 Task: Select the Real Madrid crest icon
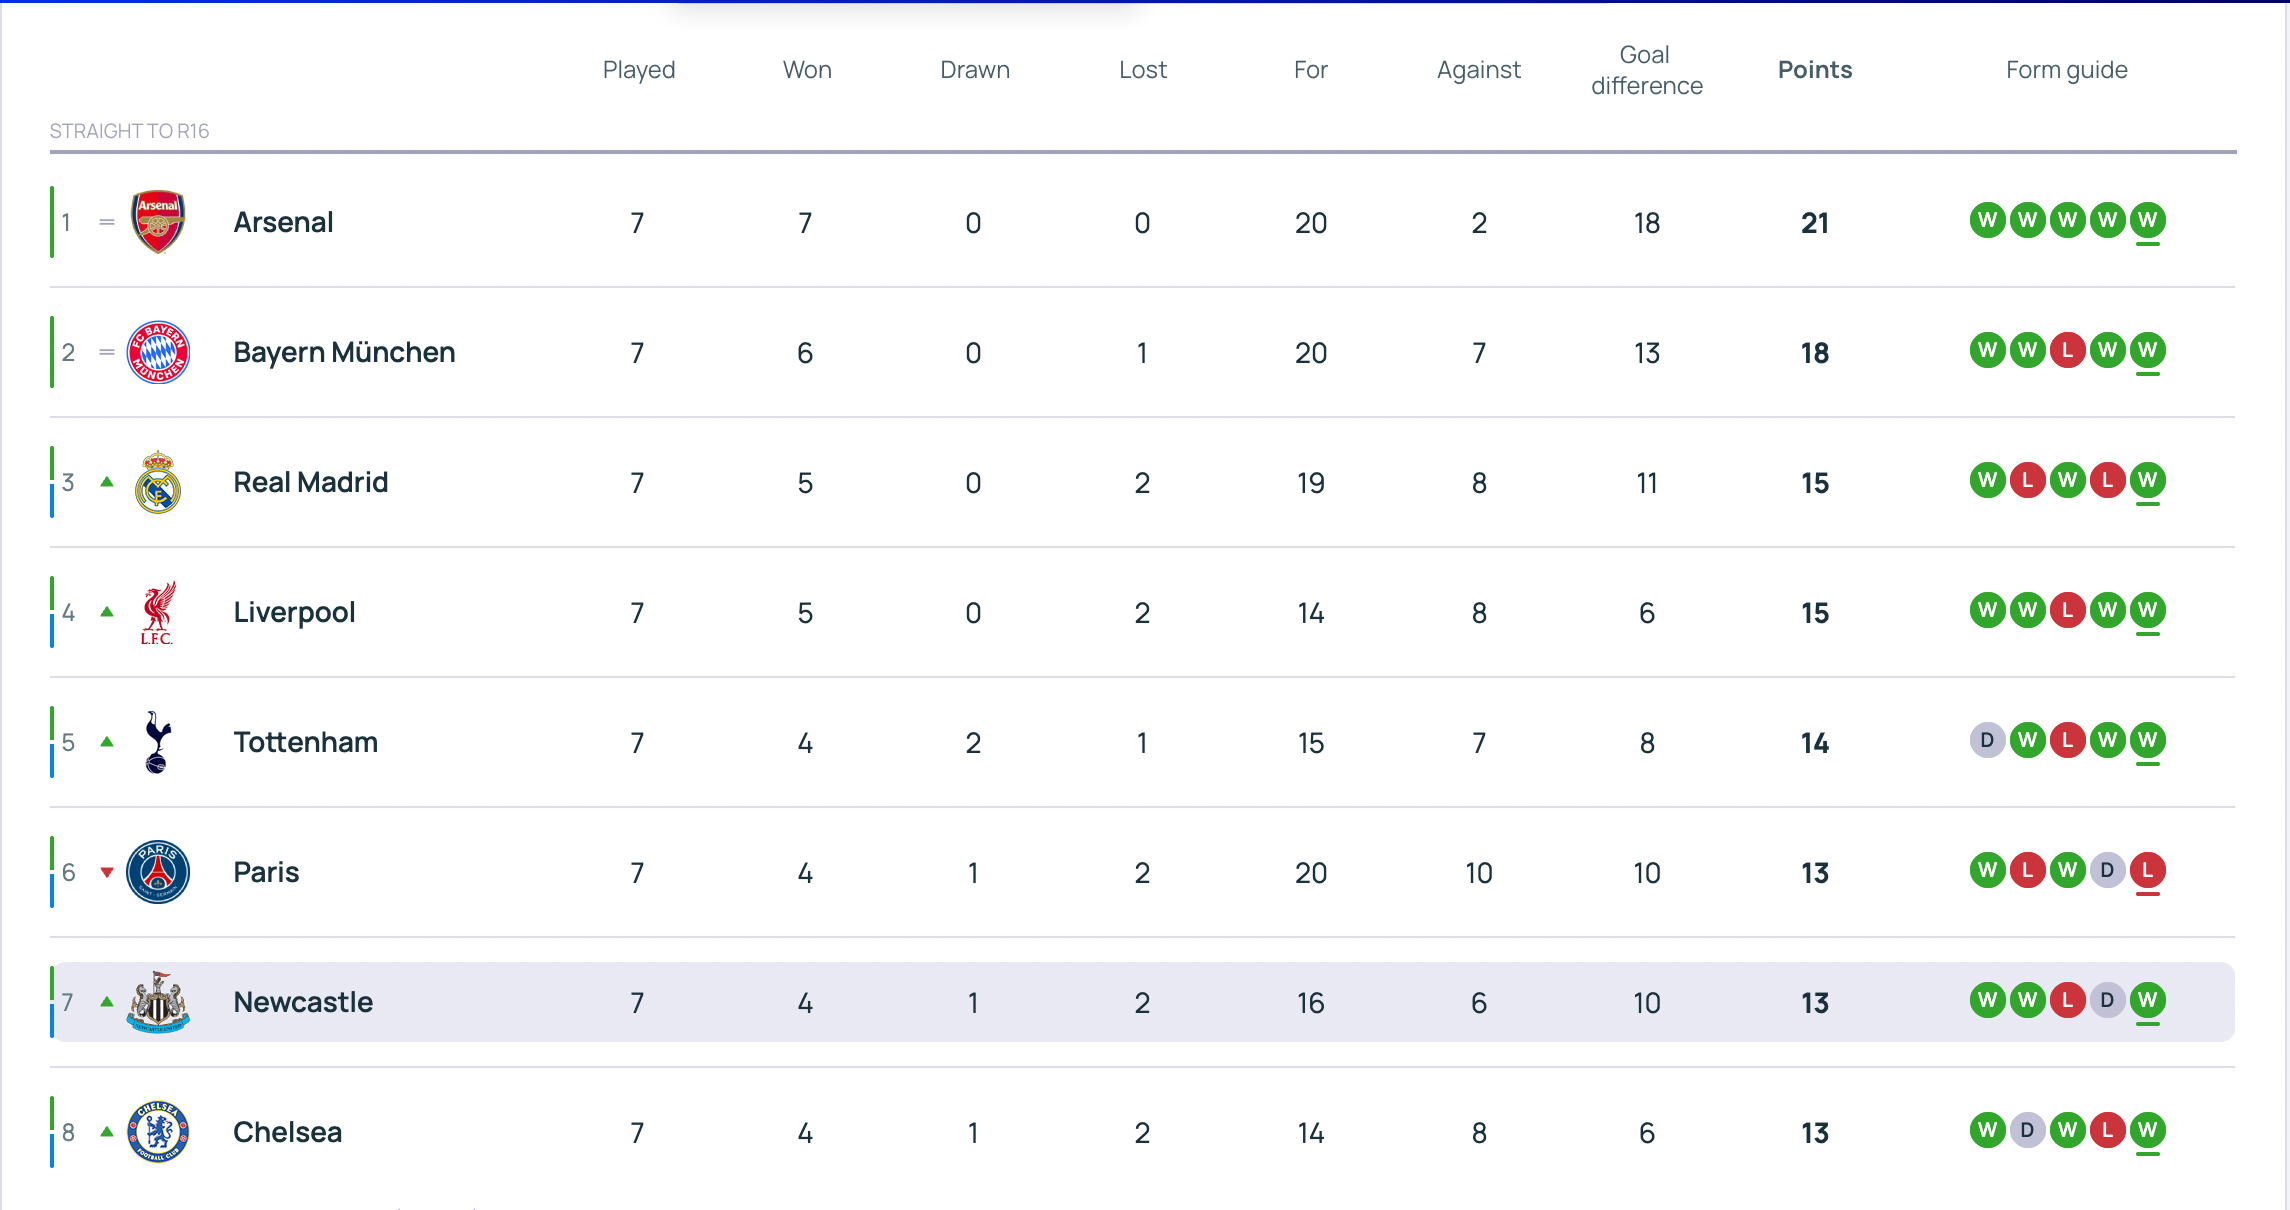click(x=157, y=481)
